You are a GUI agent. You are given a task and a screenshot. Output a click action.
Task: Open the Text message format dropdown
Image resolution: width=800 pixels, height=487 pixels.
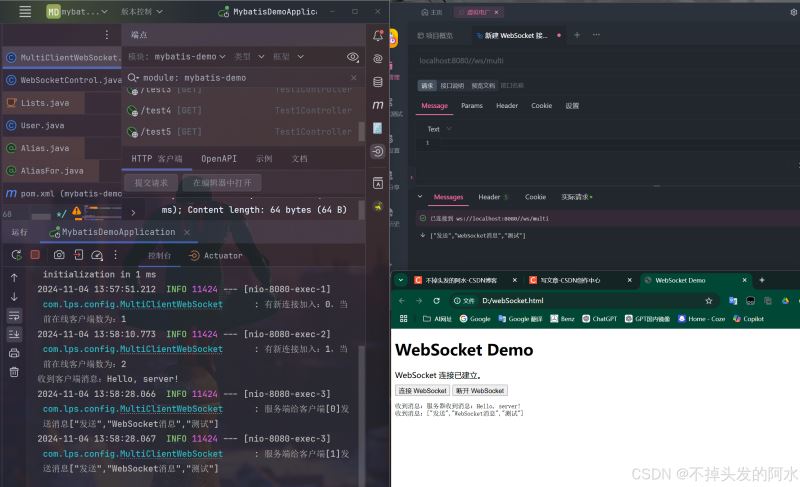point(439,129)
